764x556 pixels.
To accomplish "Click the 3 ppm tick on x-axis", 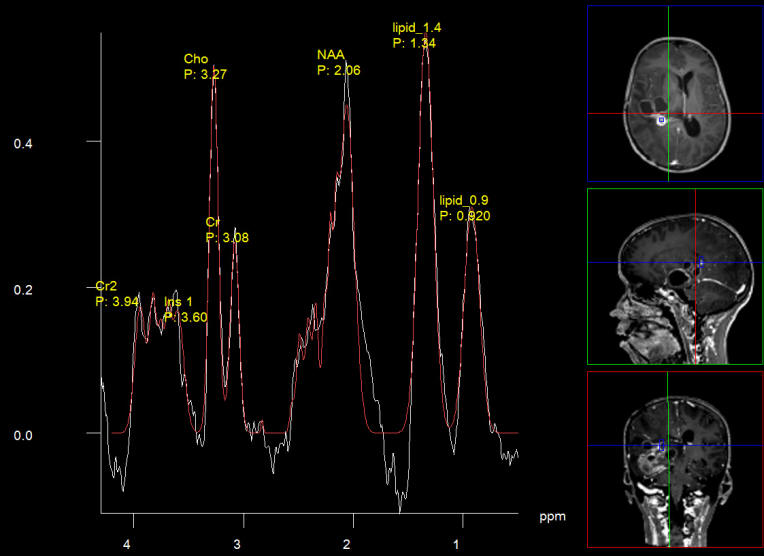I will 237,545.
